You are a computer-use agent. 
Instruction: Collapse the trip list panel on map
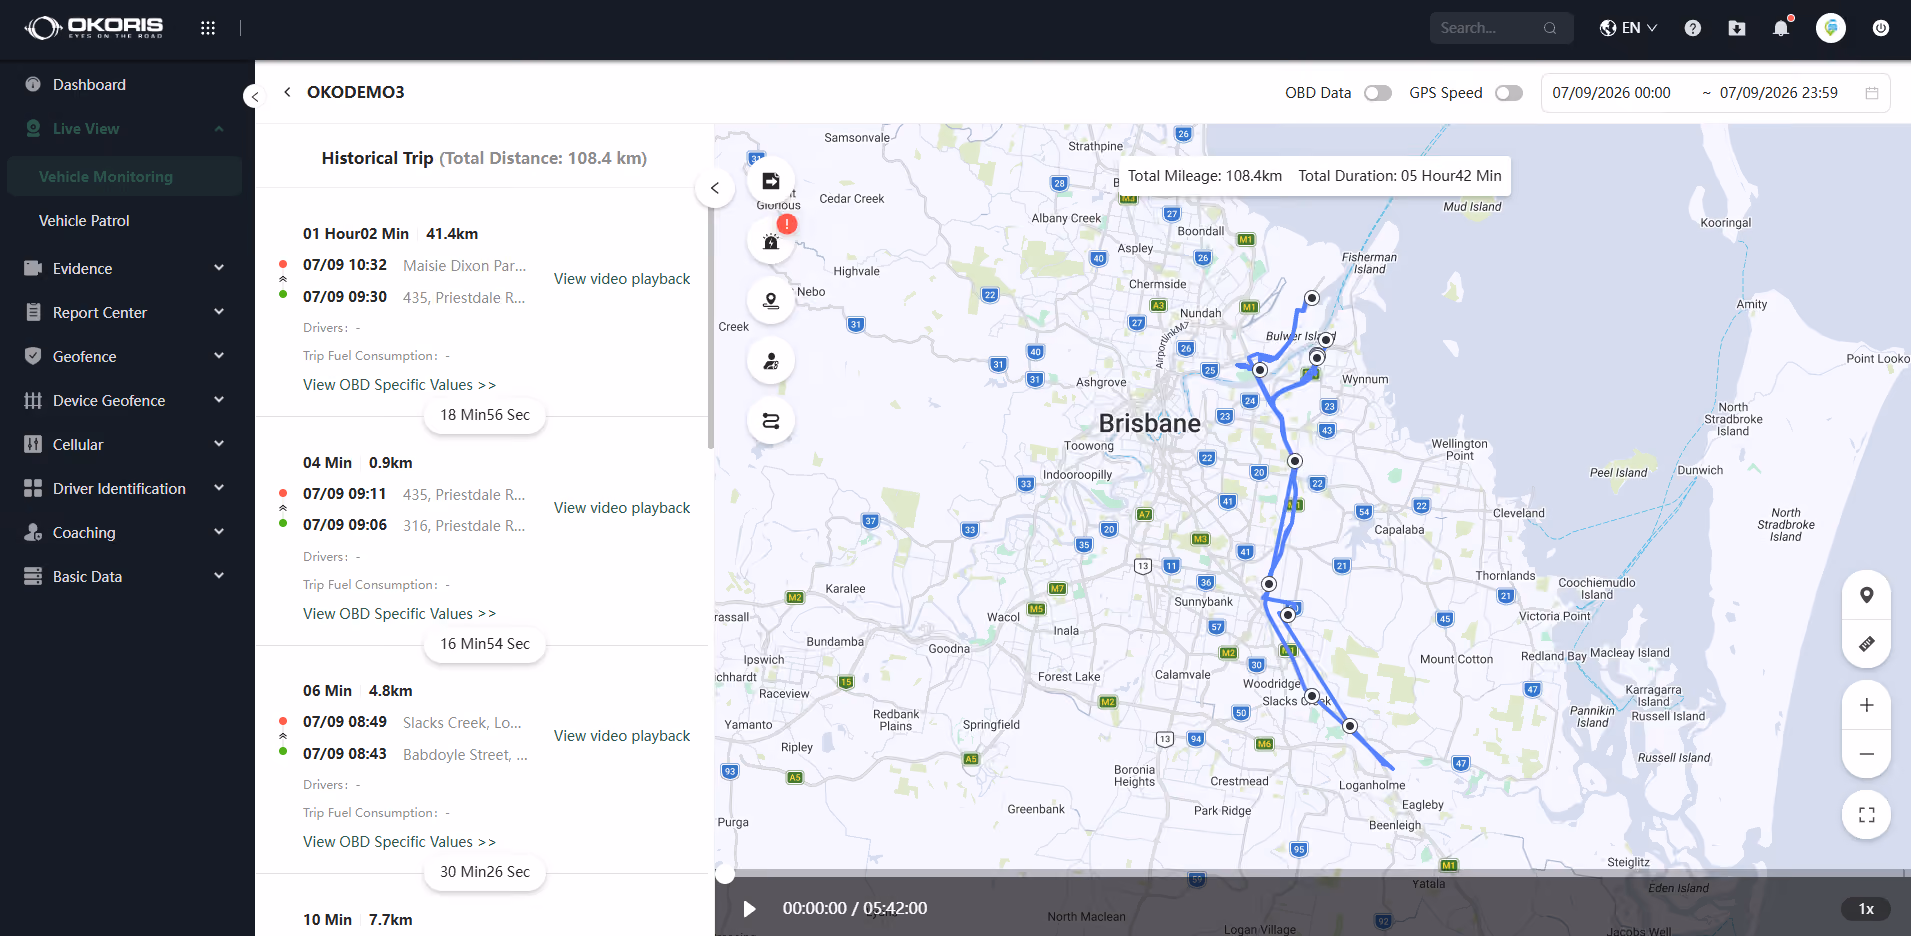tap(714, 188)
